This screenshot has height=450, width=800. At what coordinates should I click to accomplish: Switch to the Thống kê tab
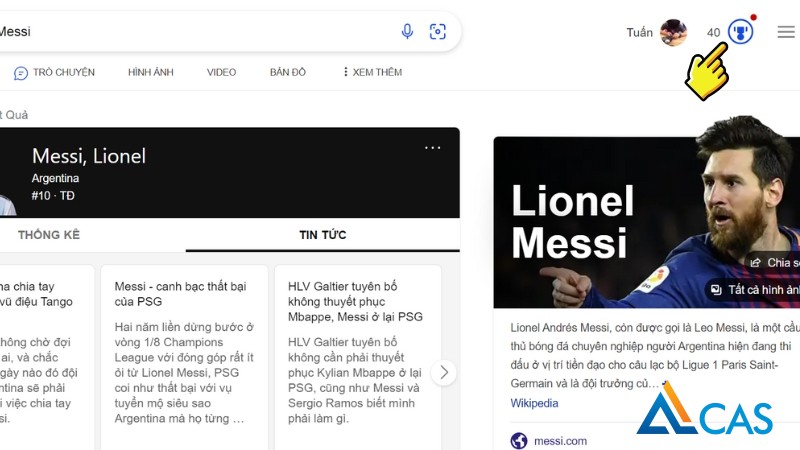coord(49,235)
